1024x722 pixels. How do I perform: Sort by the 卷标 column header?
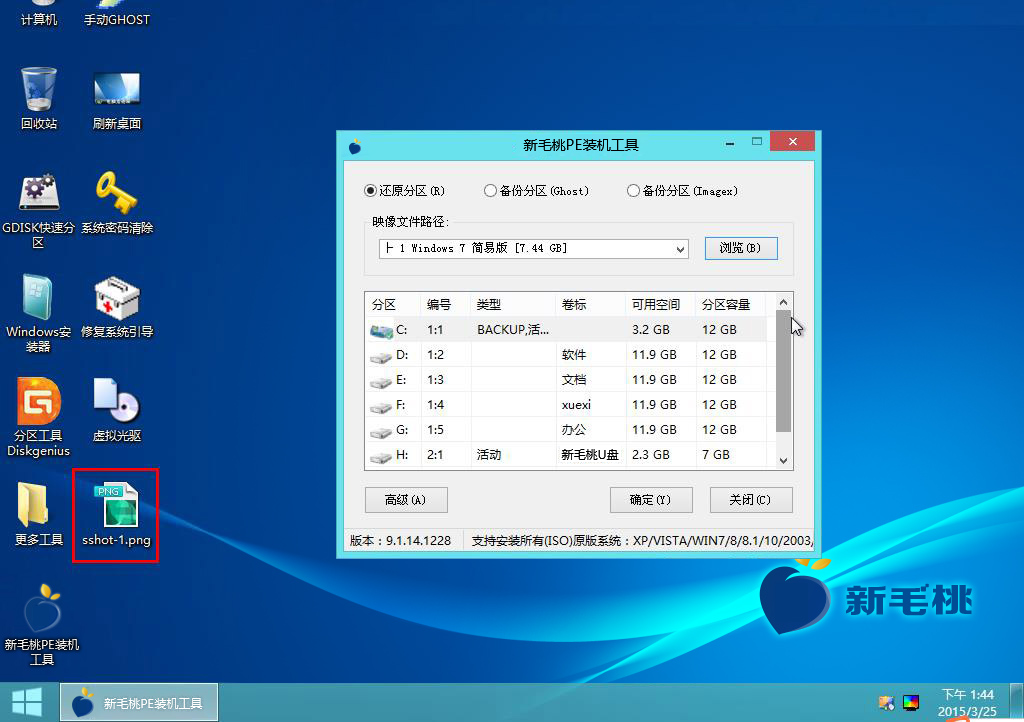[x=591, y=304]
